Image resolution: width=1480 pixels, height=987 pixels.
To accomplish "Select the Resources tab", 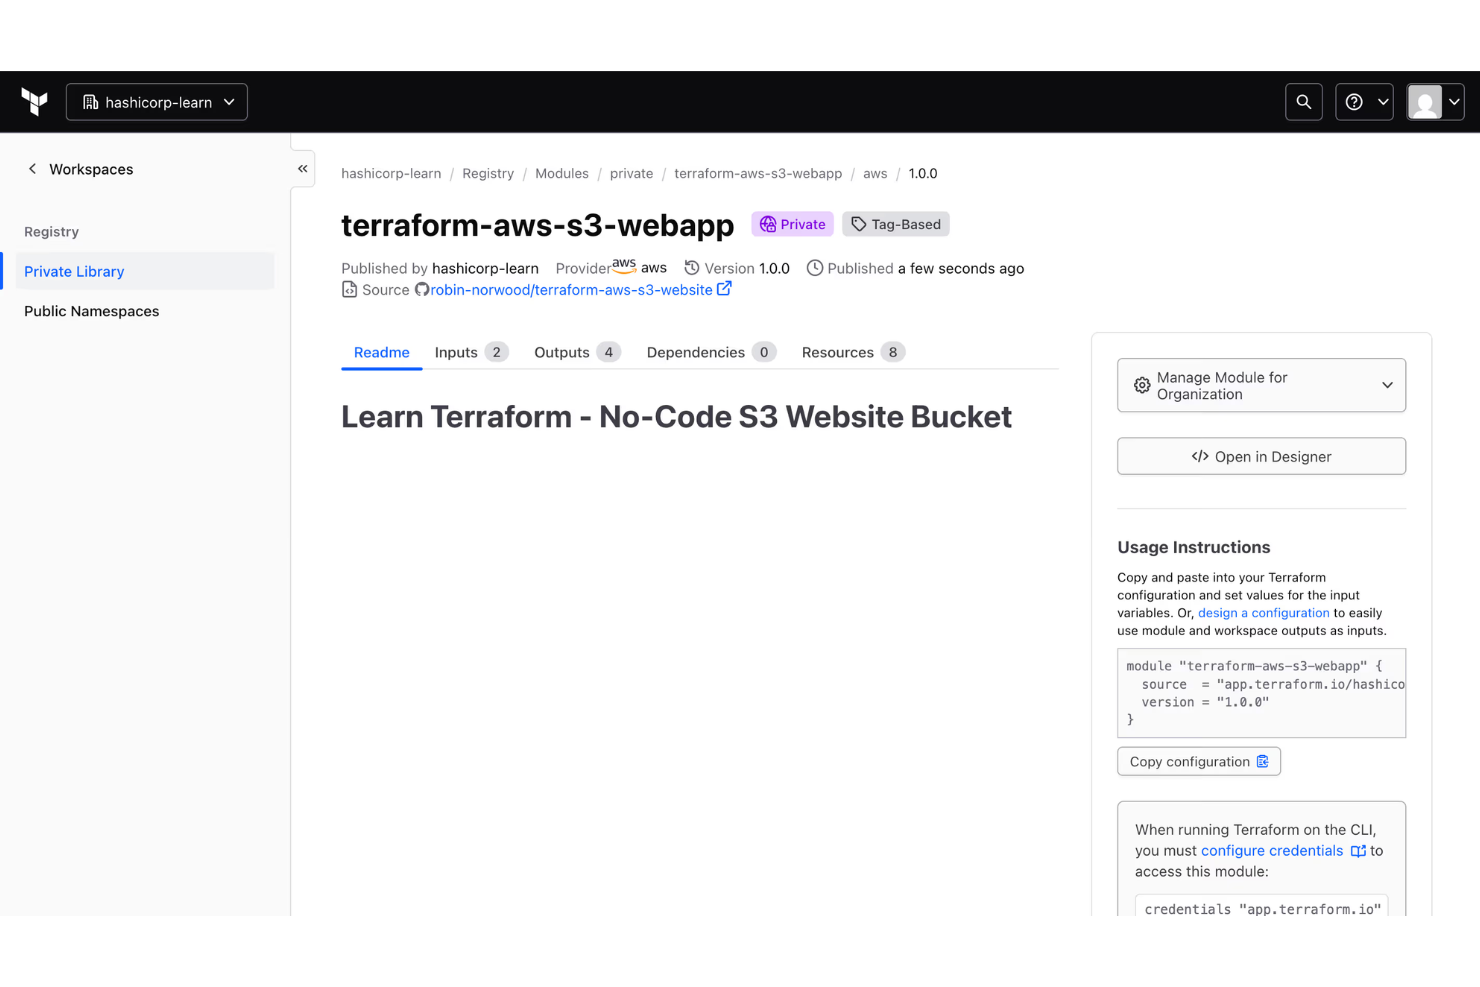I will [x=837, y=352].
